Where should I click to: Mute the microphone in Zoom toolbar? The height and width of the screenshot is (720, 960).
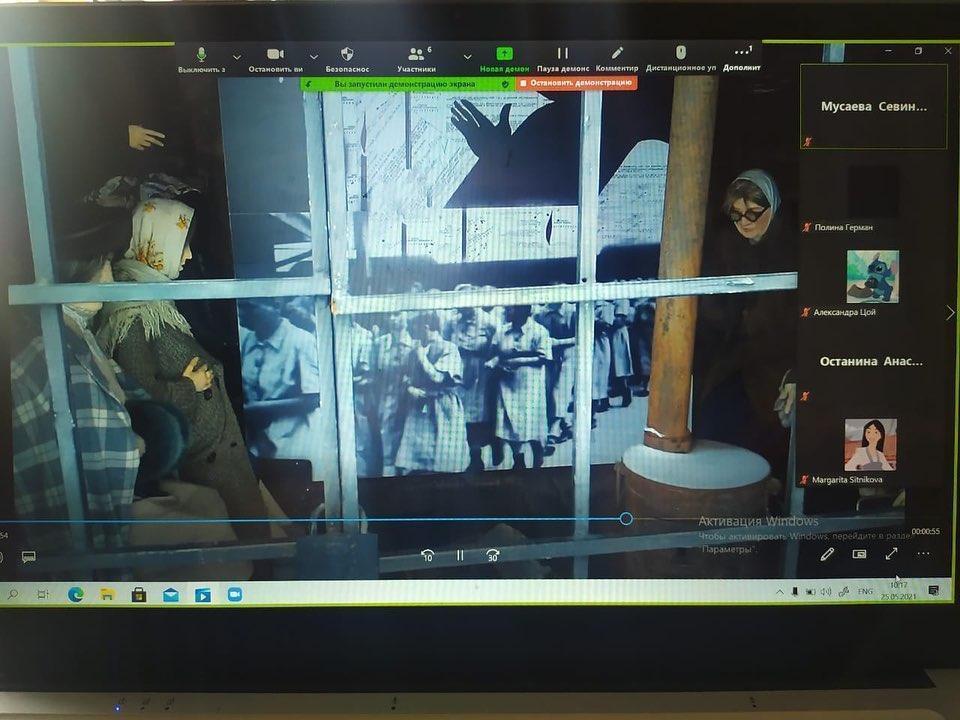(201, 55)
